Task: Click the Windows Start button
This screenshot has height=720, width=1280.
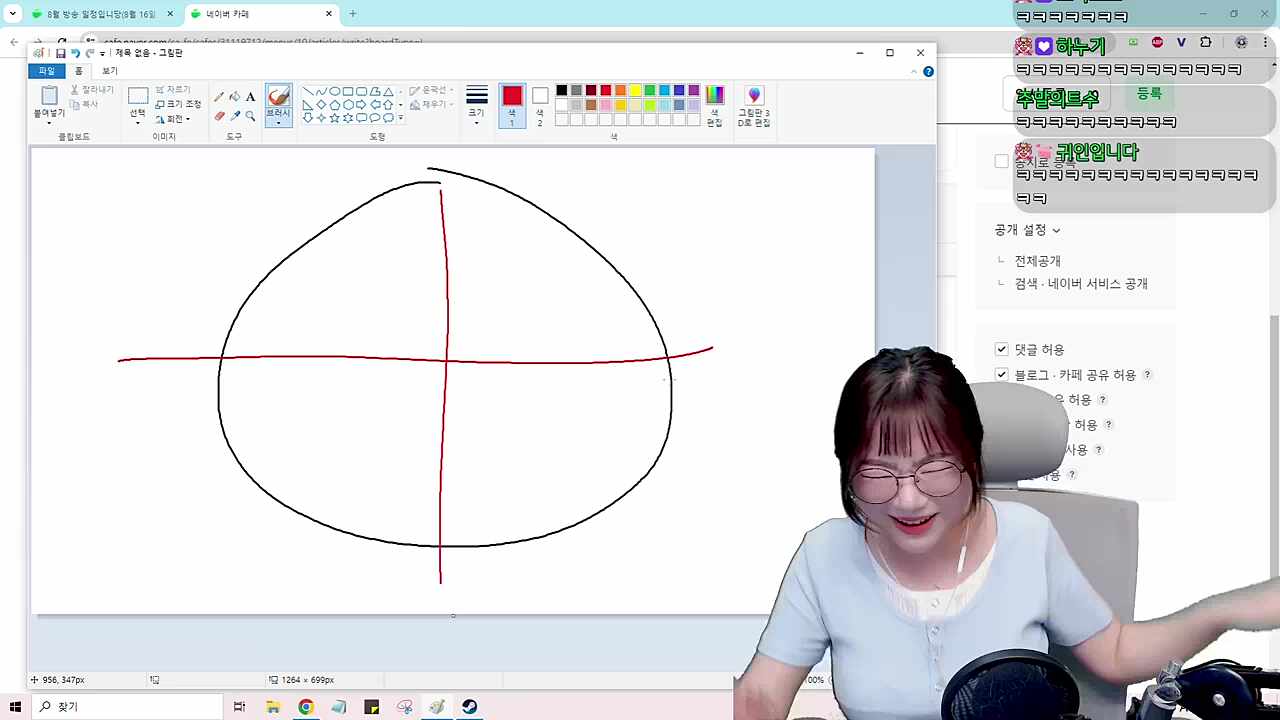Action: [x=15, y=707]
